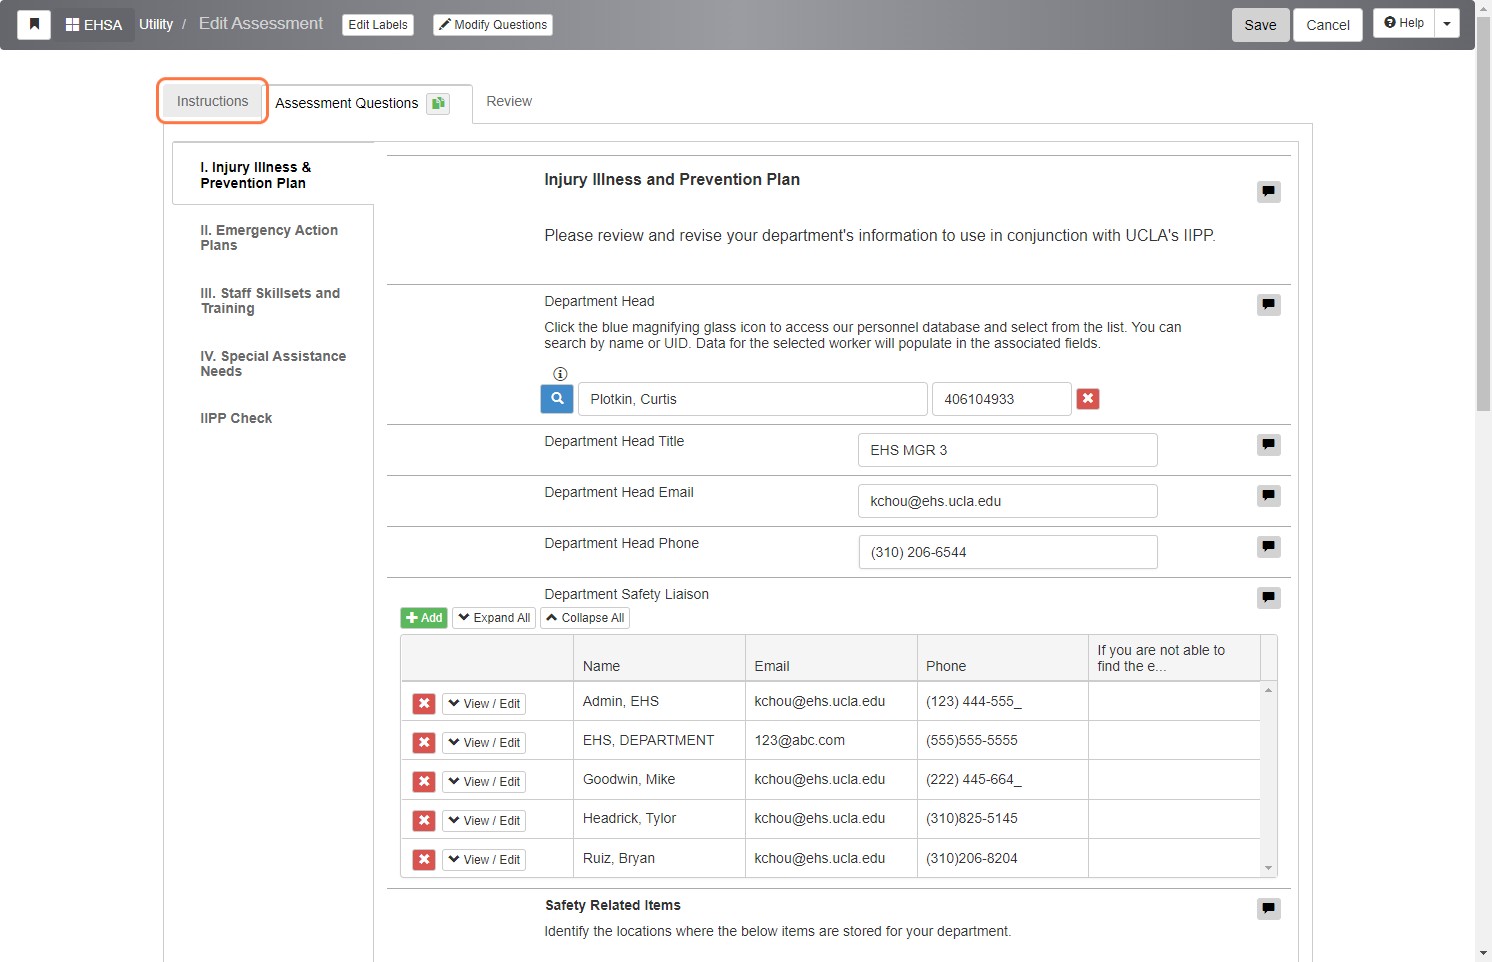Click green icon on Assessment Questions tab
This screenshot has height=962, width=1492.
[x=438, y=103]
